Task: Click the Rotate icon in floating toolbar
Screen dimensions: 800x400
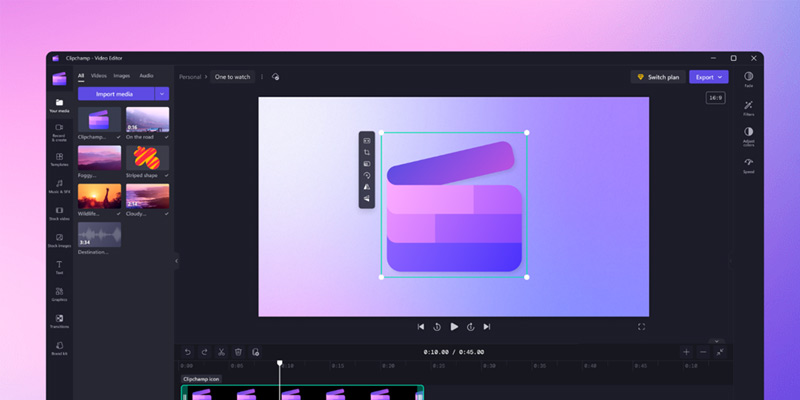Action: coord(366,176)
